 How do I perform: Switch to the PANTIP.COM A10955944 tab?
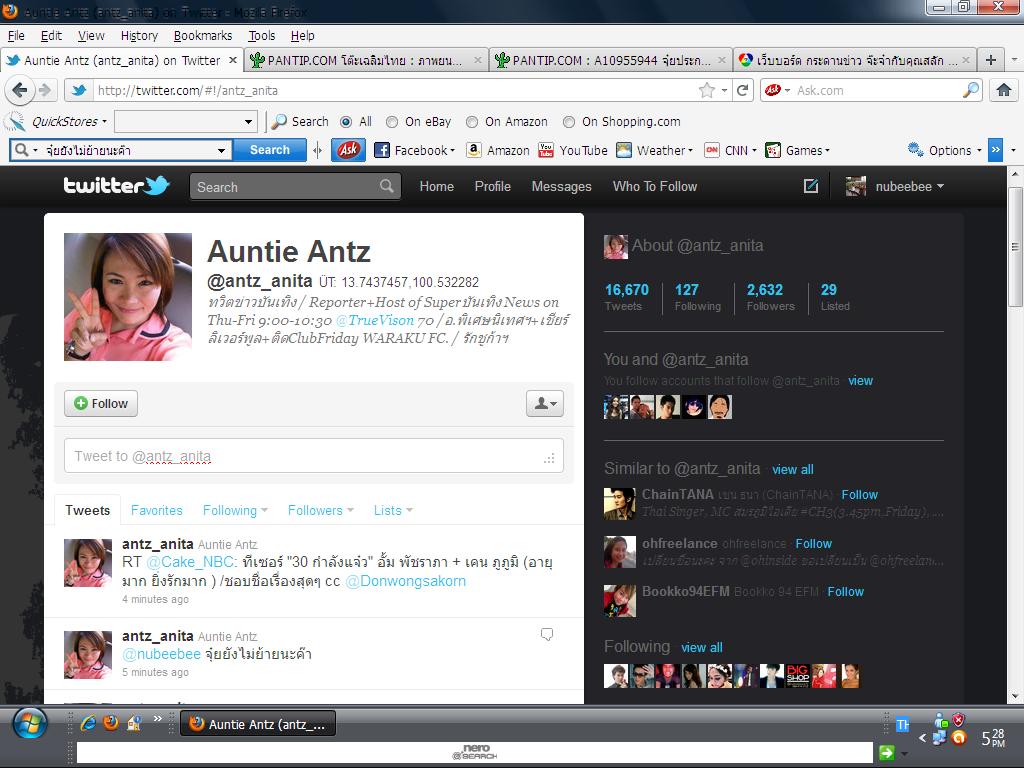[x=610, y=60]
